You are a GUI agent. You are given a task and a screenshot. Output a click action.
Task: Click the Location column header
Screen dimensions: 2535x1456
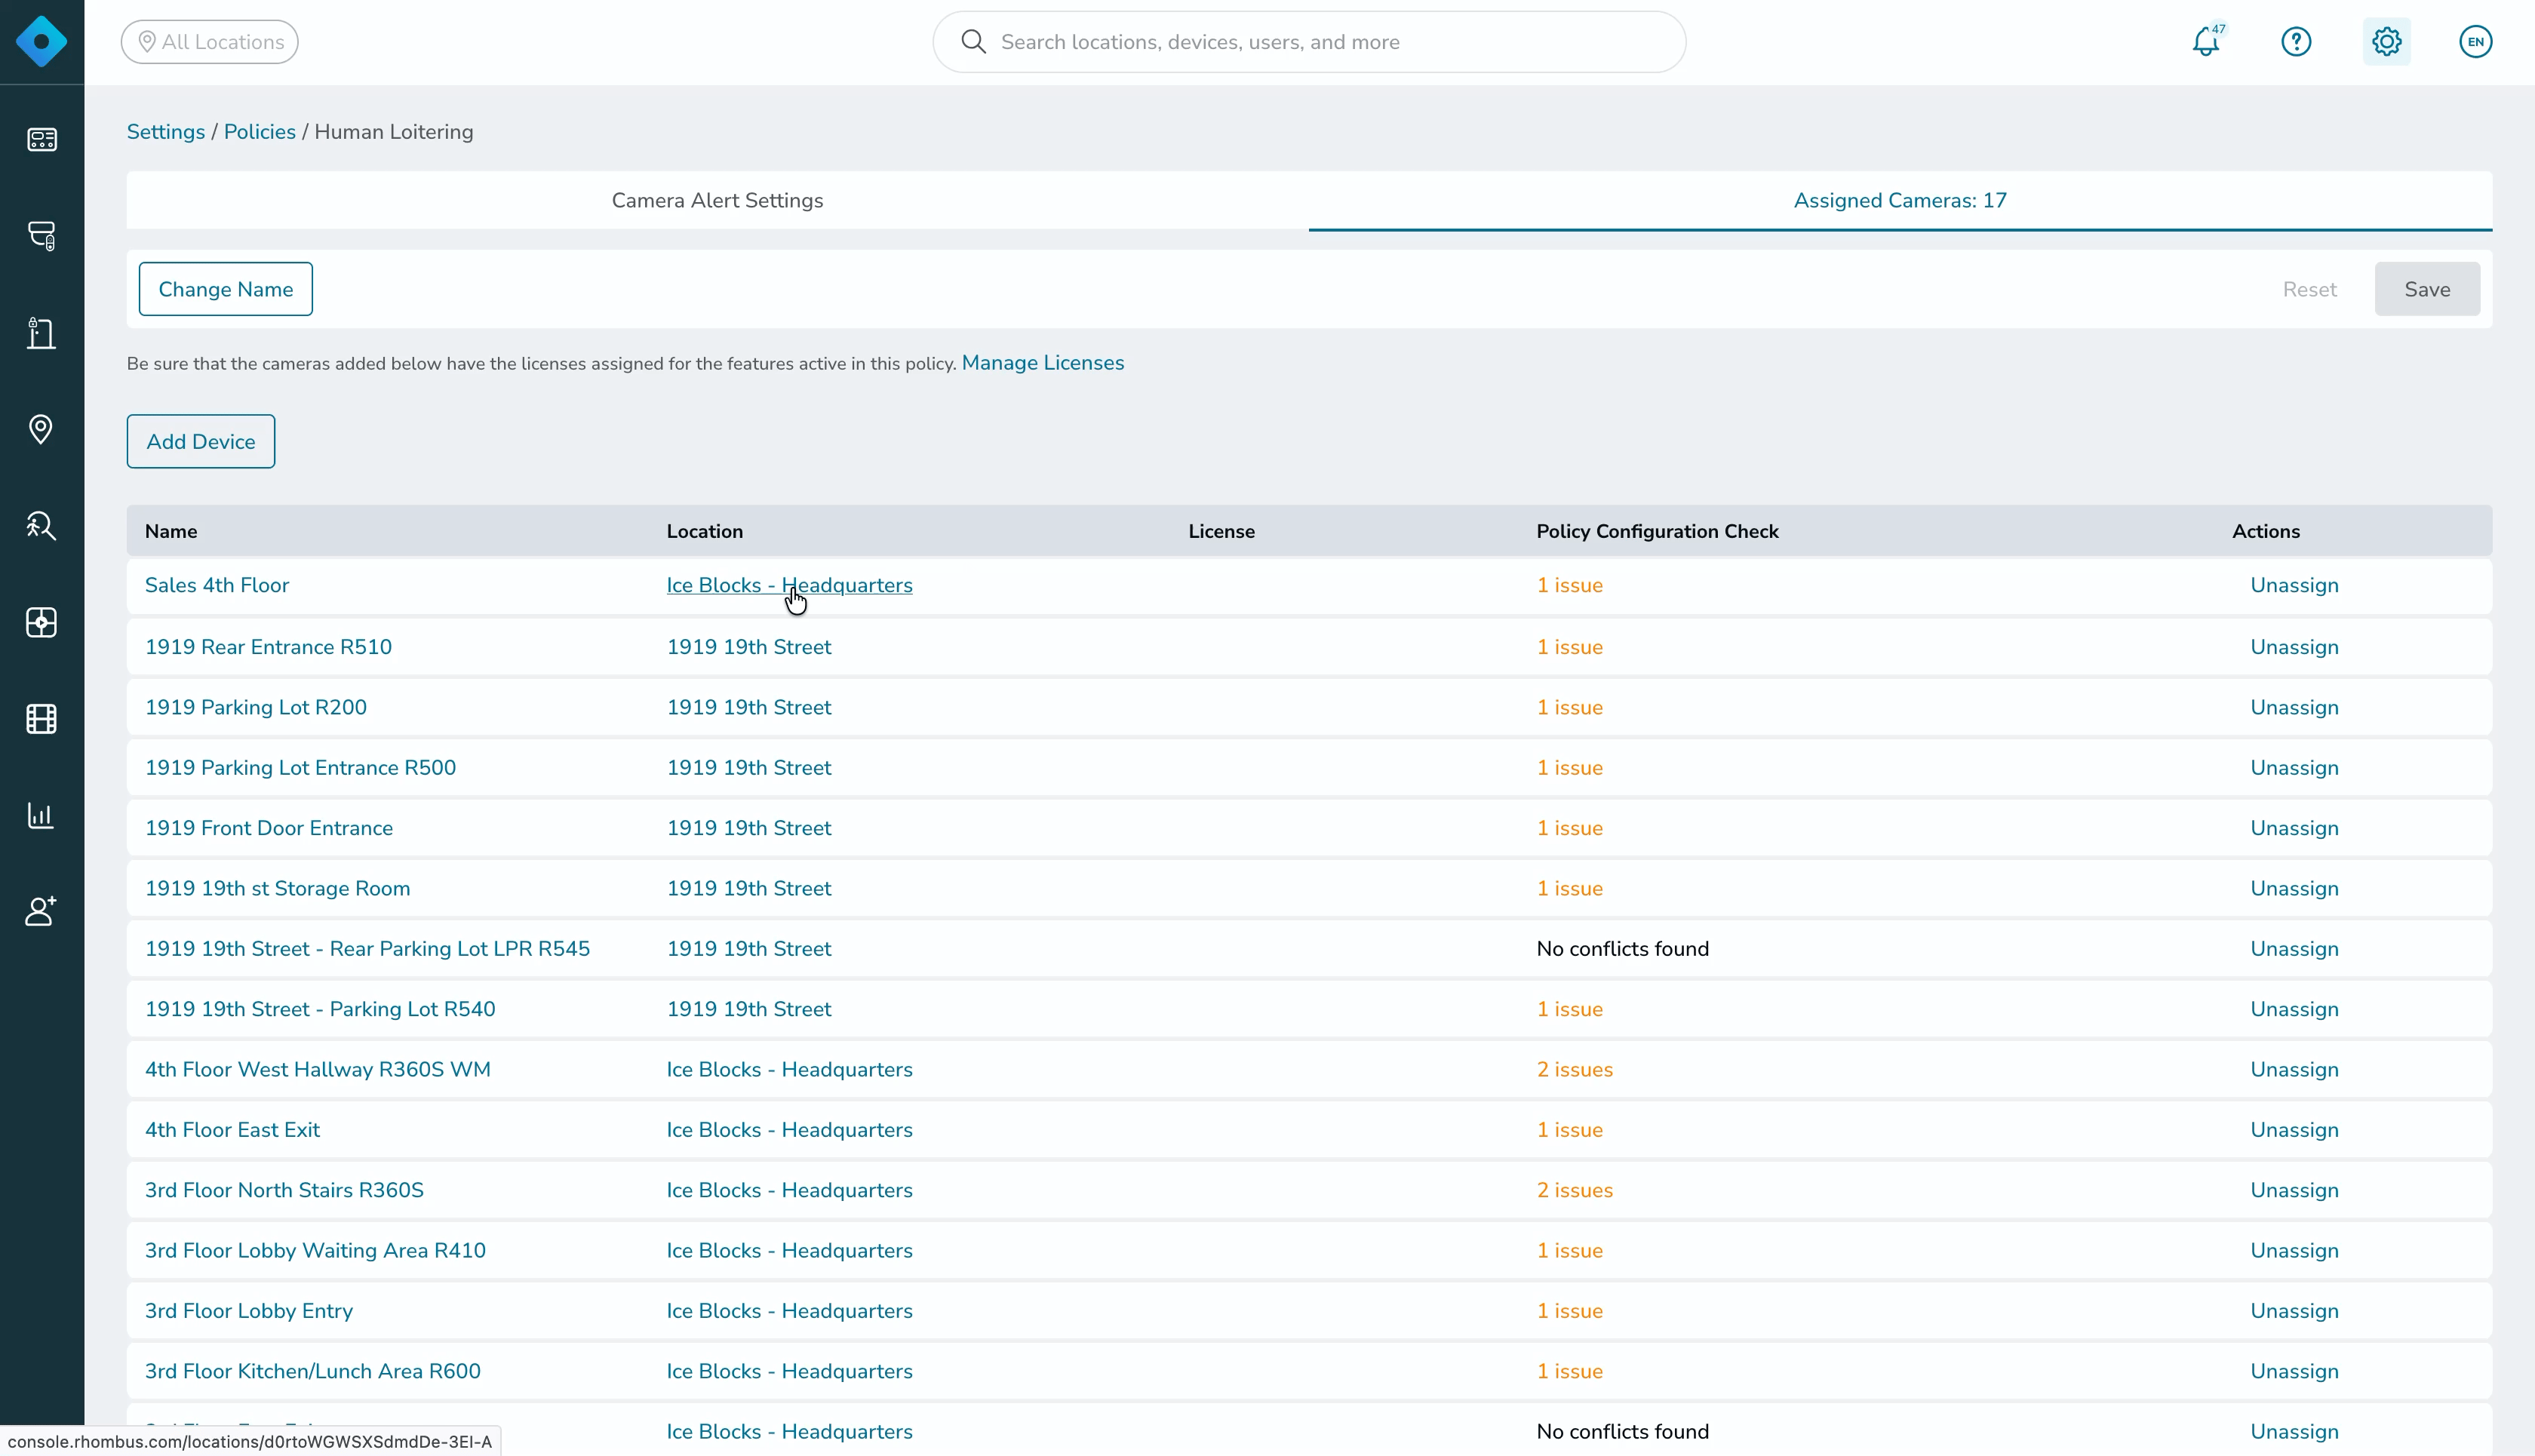click(705, 531)
